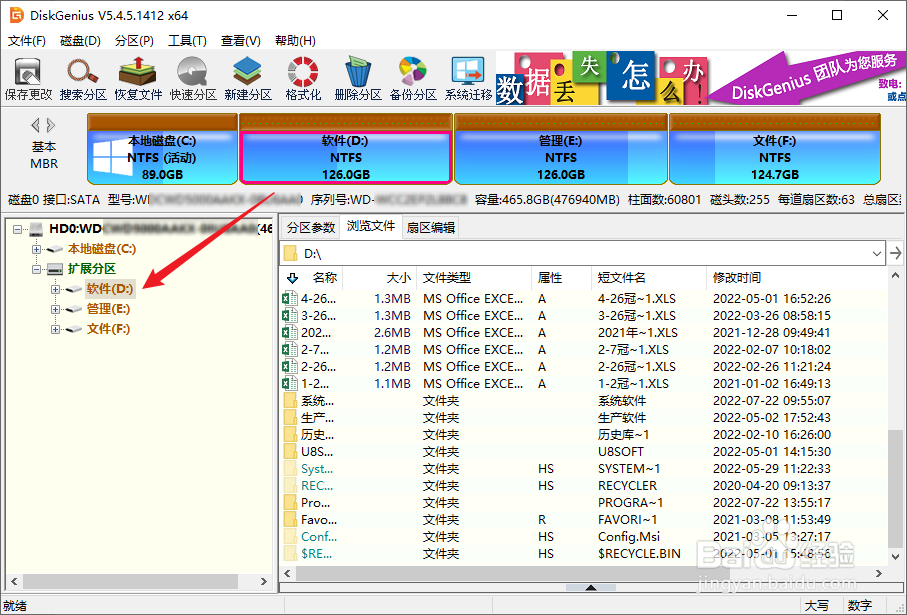Launch System Migration (系统迁移) tool
Viewport: 907px width, 615px height.
pyautogui.click(x=468, y=79)
